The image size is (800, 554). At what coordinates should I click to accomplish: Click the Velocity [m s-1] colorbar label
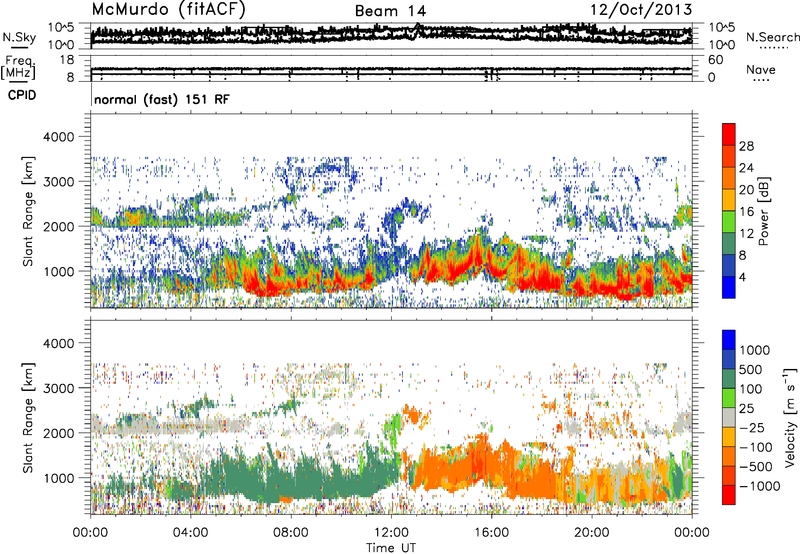(x=790, y=417)
